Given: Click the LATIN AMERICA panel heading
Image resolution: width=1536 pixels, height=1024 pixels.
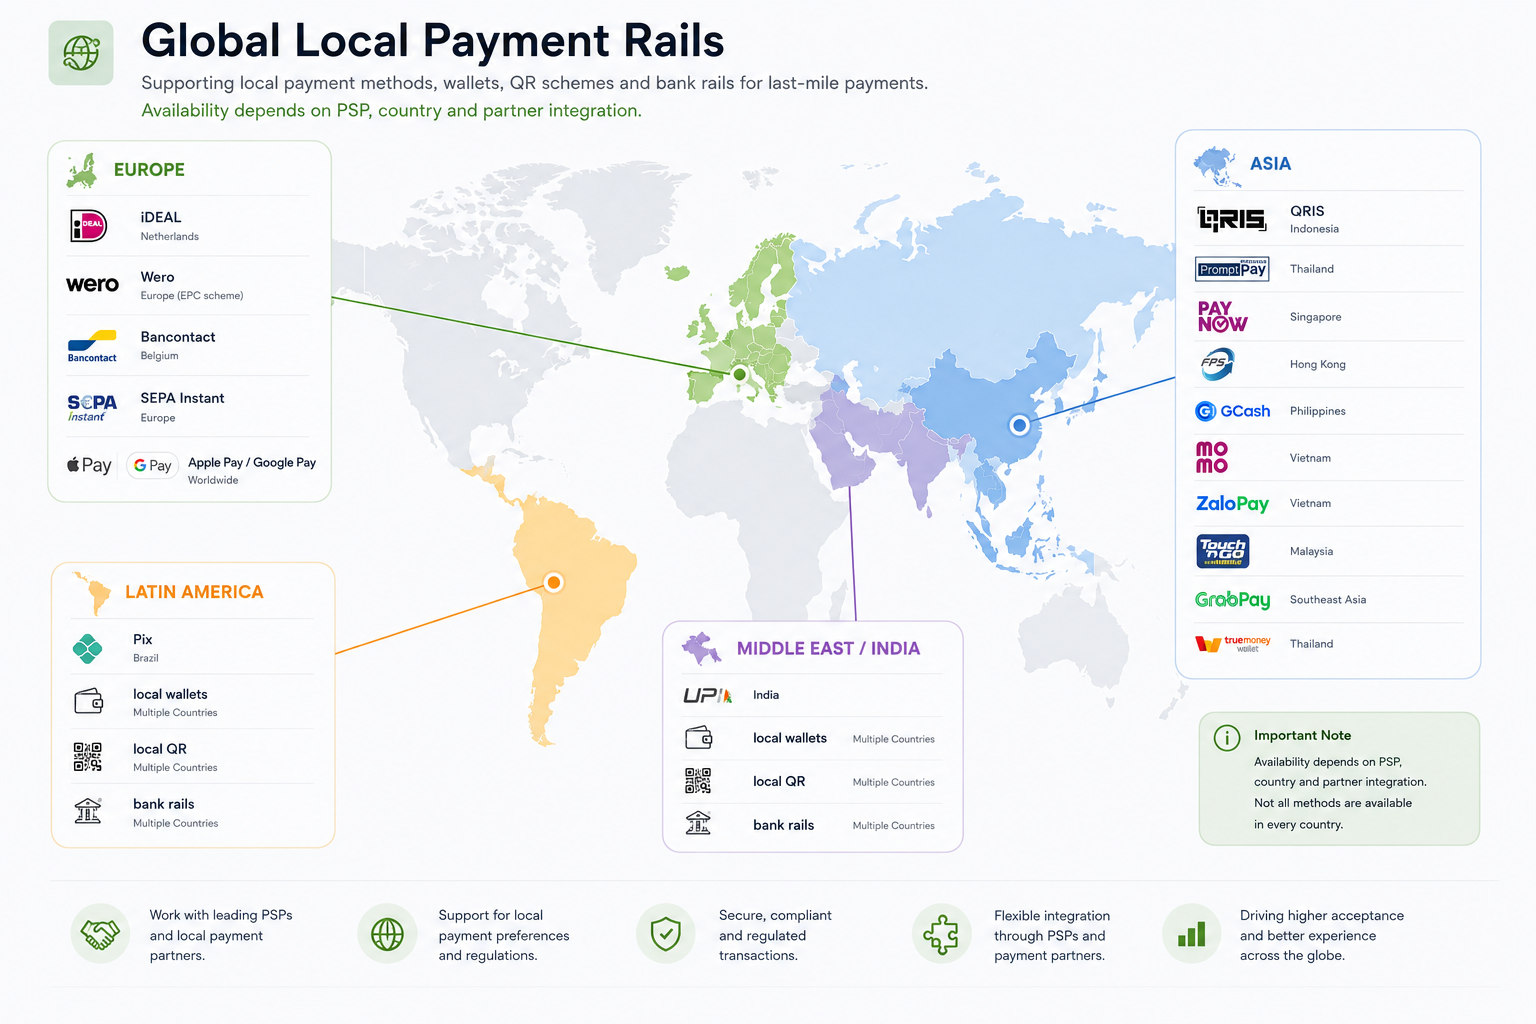Looking at the screenshot, I should [x=194, y=592].
